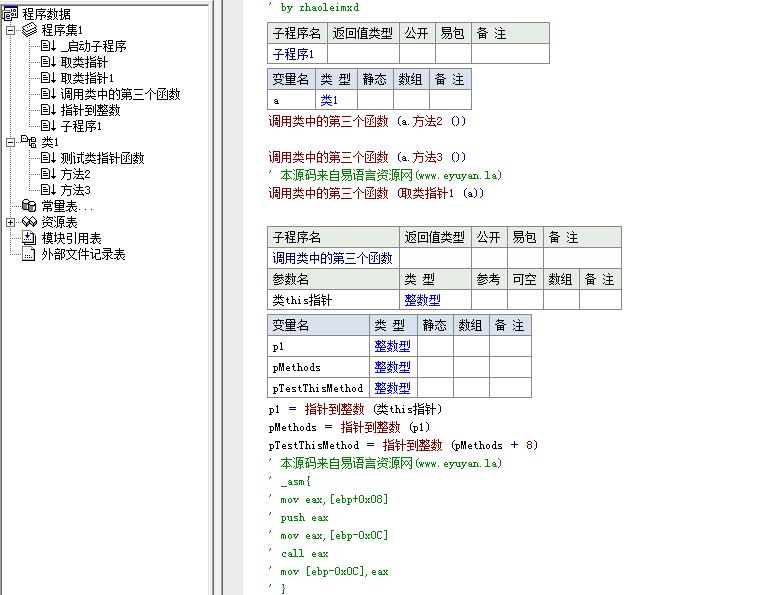This screenshot has width=763, height=595.
Task: Click the 外部文件记录表 document icon
Action: tap(29, 254)
